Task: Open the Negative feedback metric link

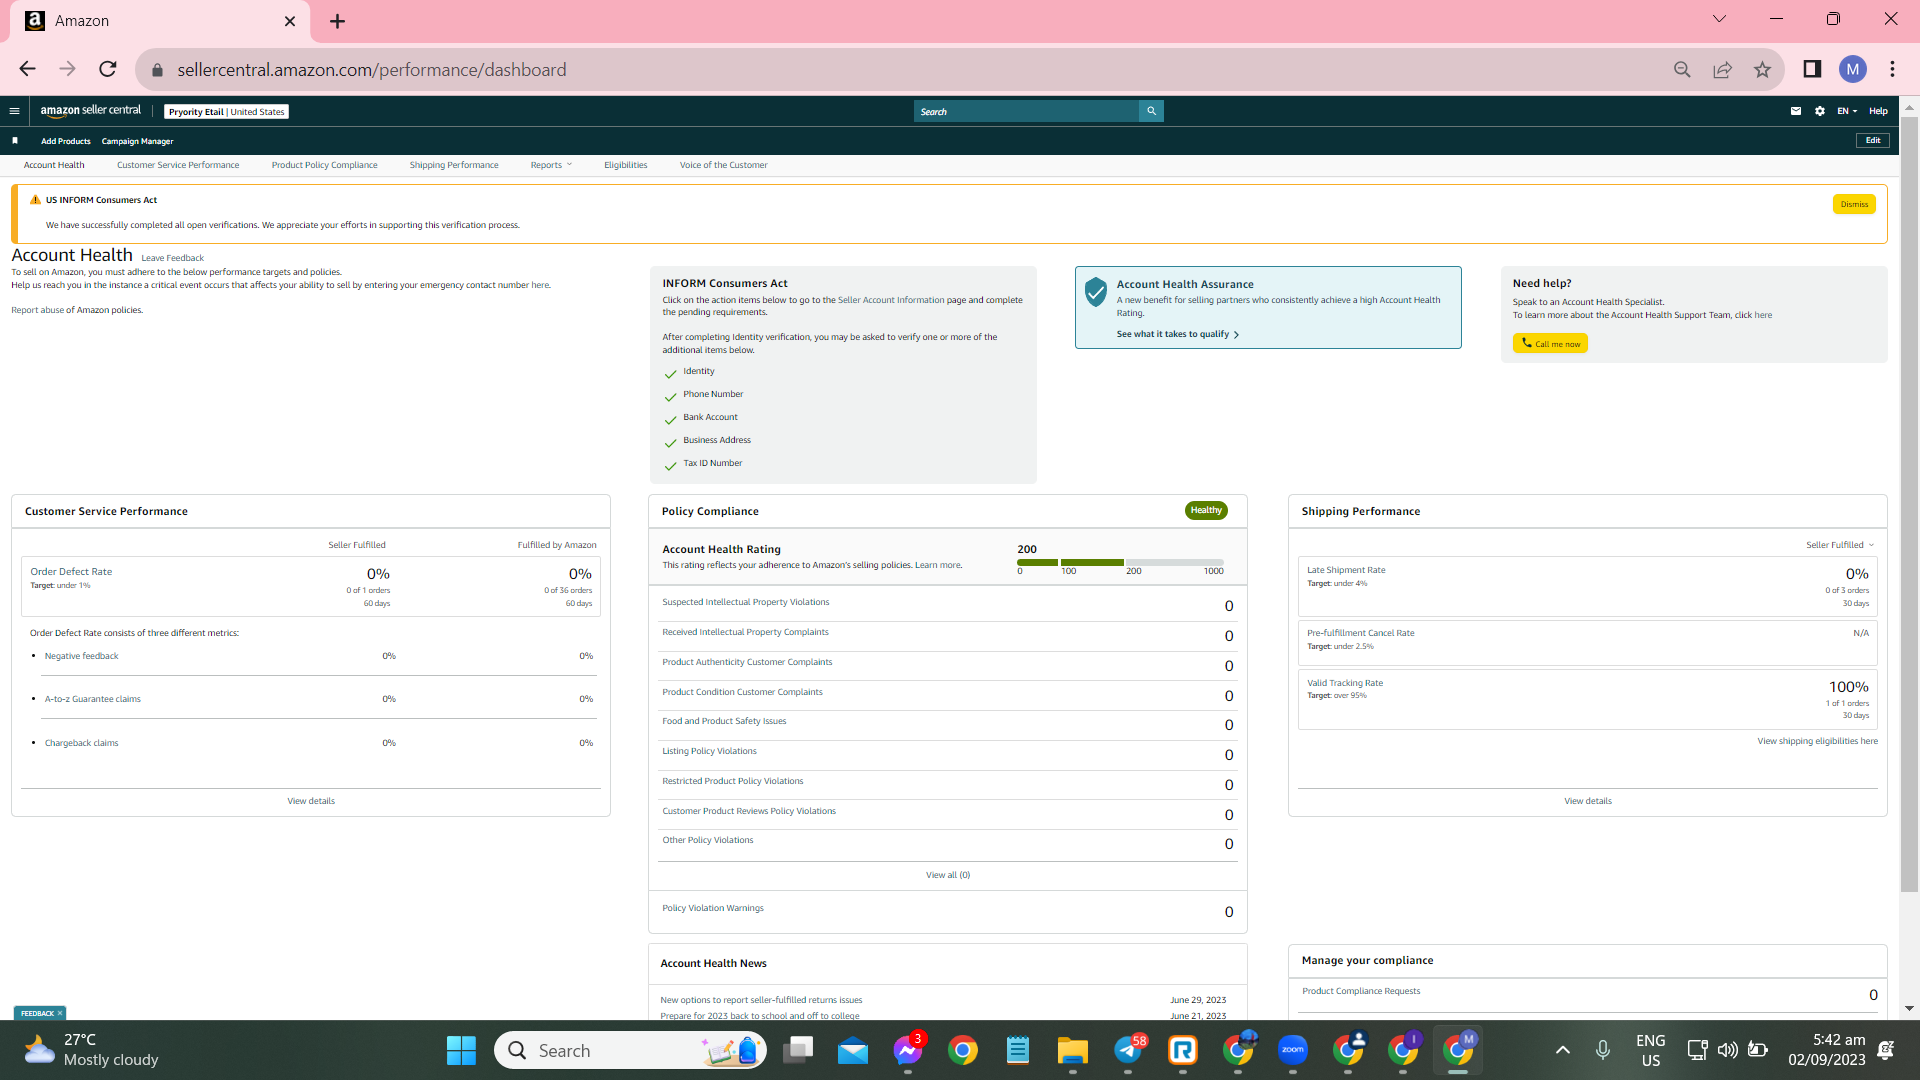Action: click(x=81, y=656)
